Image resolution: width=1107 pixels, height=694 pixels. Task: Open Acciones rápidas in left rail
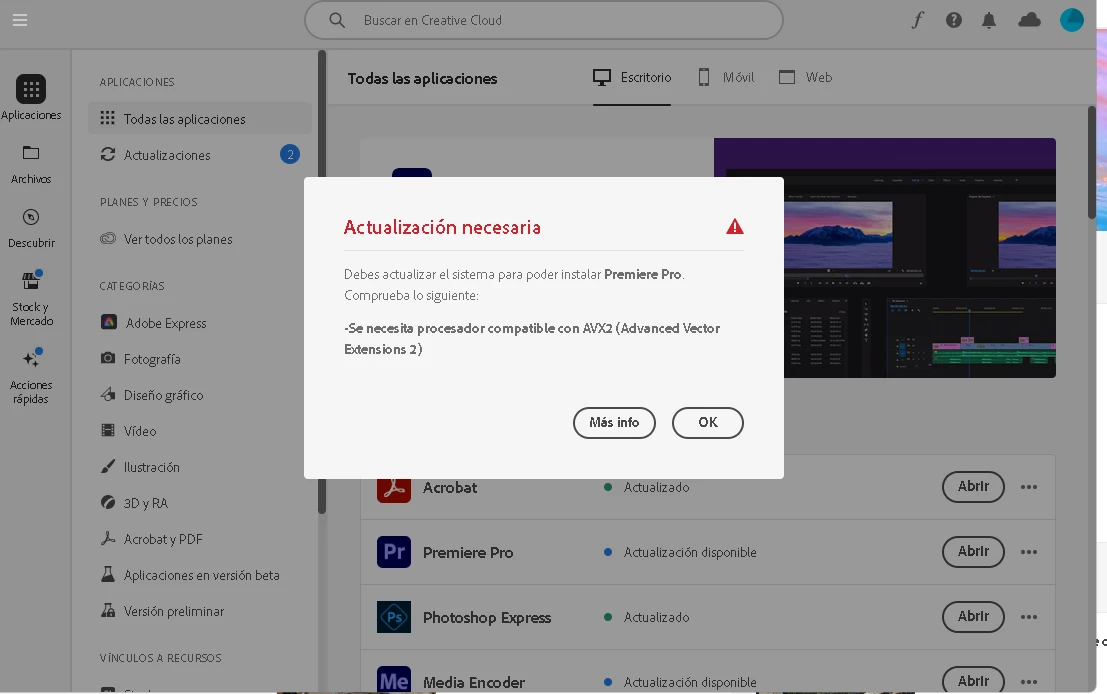click(x=31, y=376)
